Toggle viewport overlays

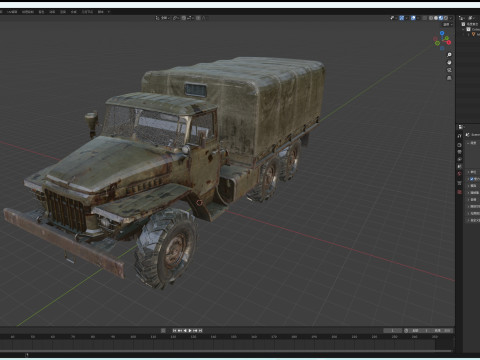pyautogui.click(x=413, y=18)
